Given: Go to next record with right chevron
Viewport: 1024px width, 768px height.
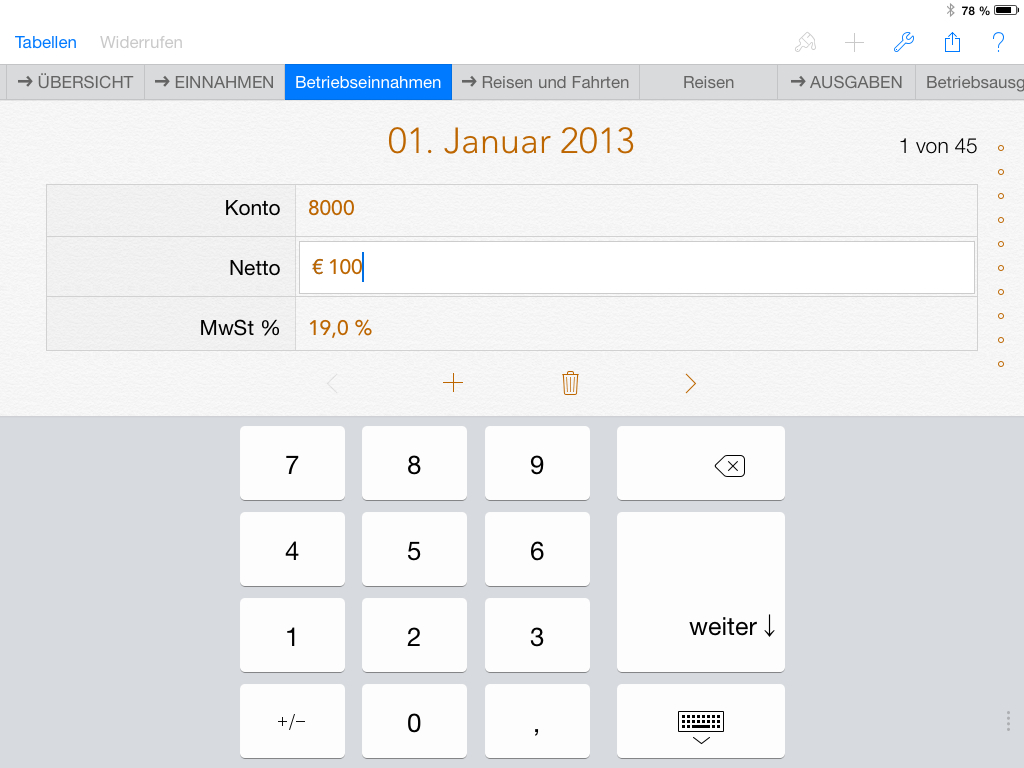Looking at the screenshot, I should [x=690, y=383].
